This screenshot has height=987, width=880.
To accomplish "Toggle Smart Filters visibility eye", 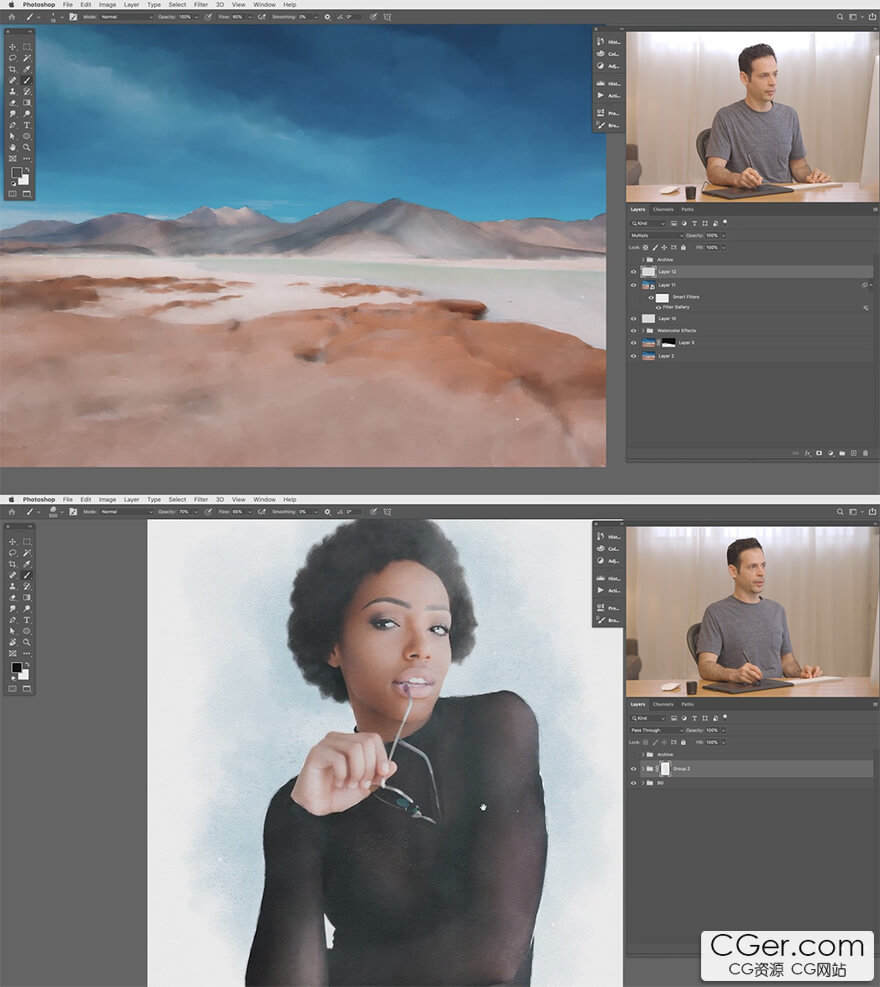I will click(651, 297).
